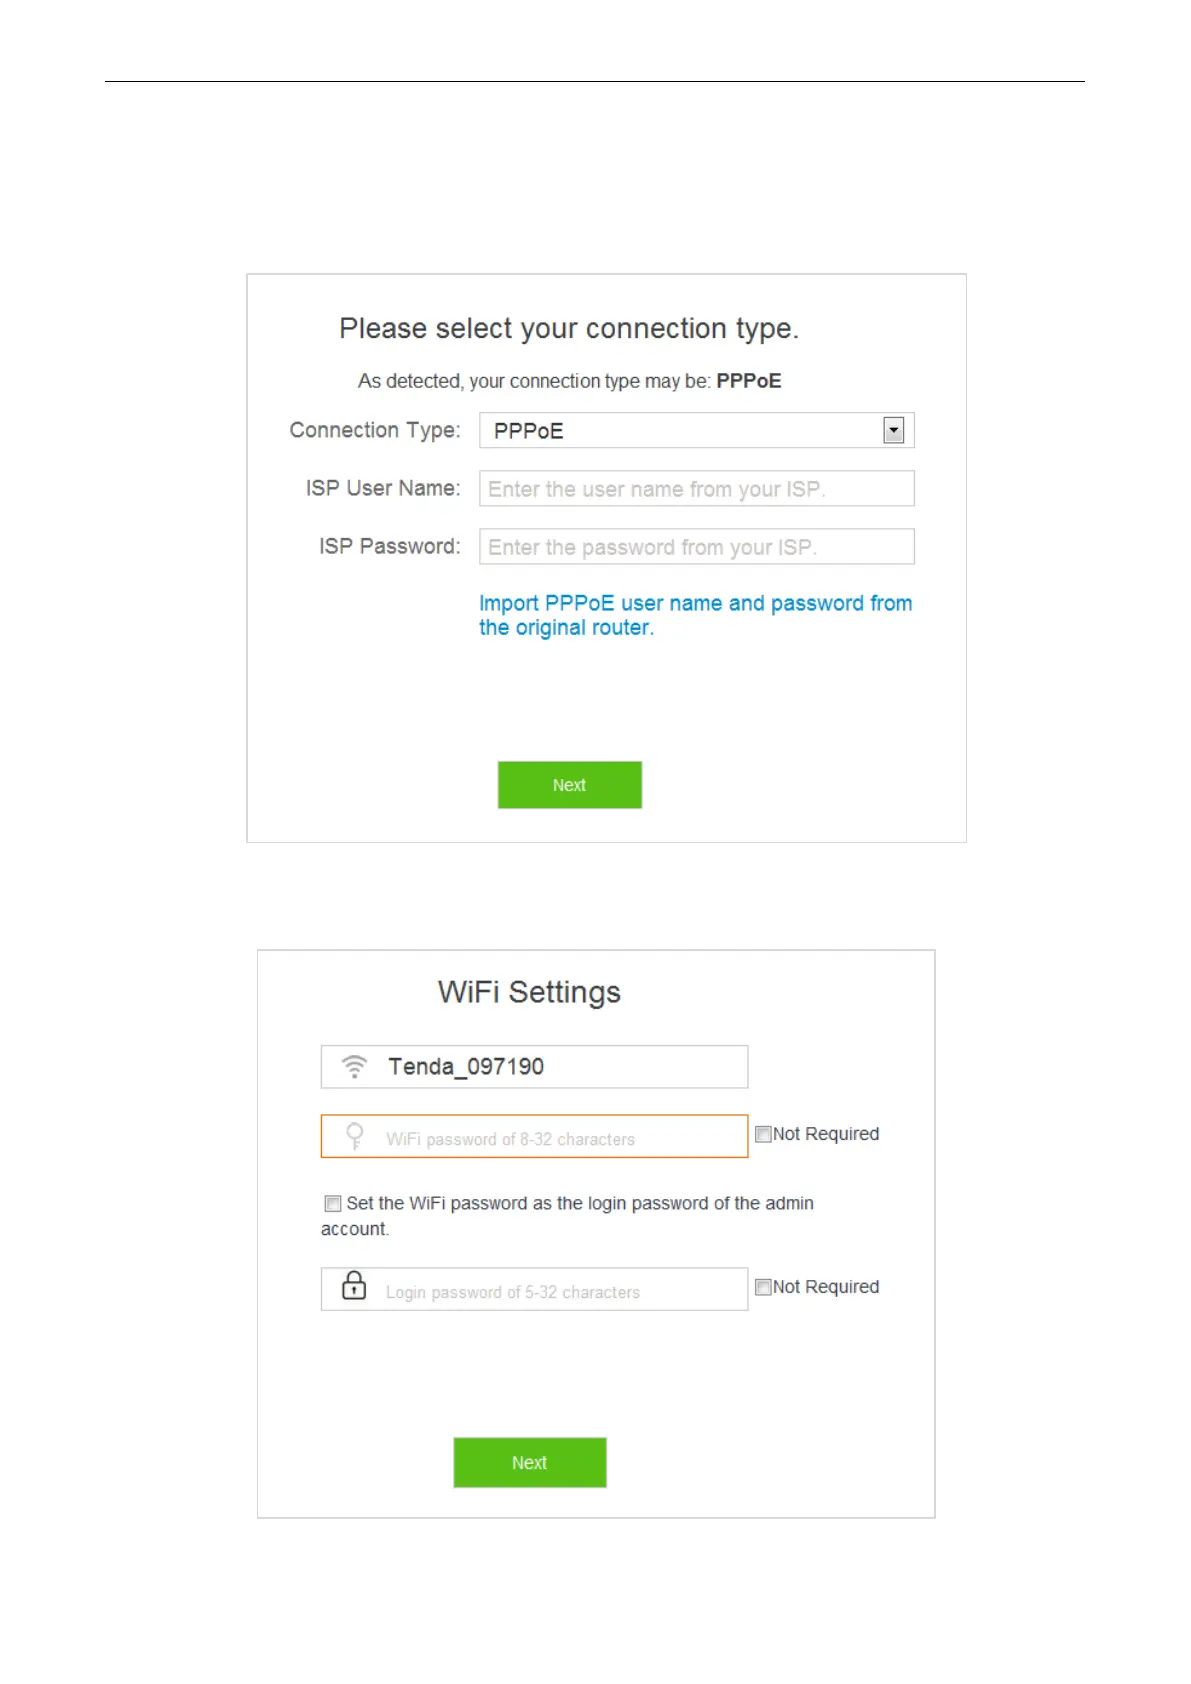1191x1684 pixels.
Task: Focus the WiFi password of 8-32 characters field
Action: coord(534,1136)
